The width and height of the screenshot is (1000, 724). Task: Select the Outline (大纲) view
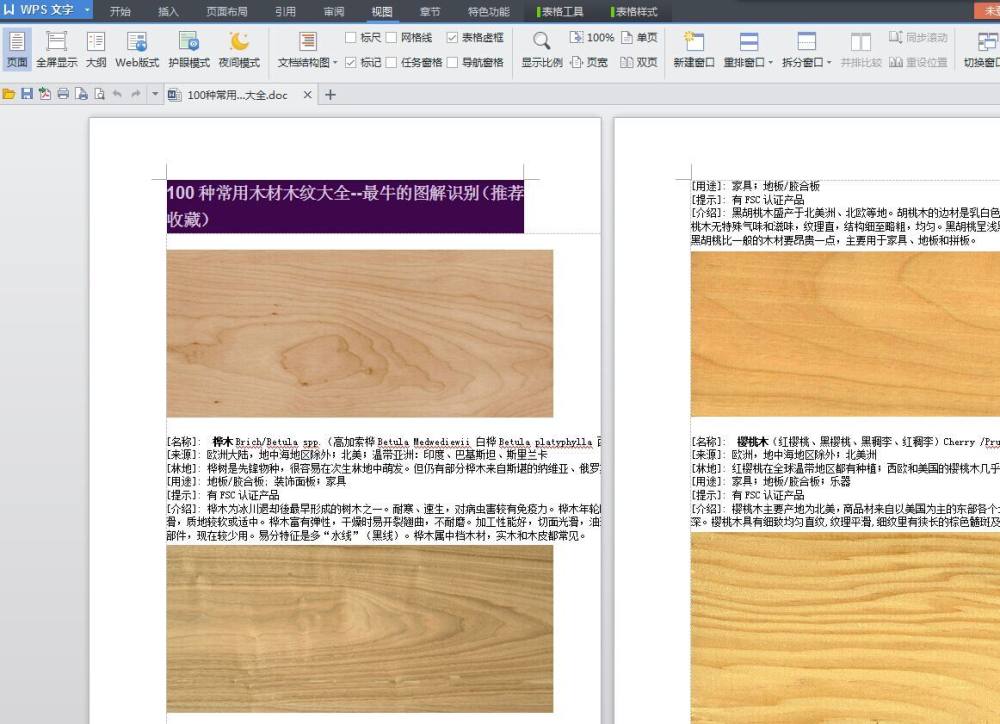point(95,49)
